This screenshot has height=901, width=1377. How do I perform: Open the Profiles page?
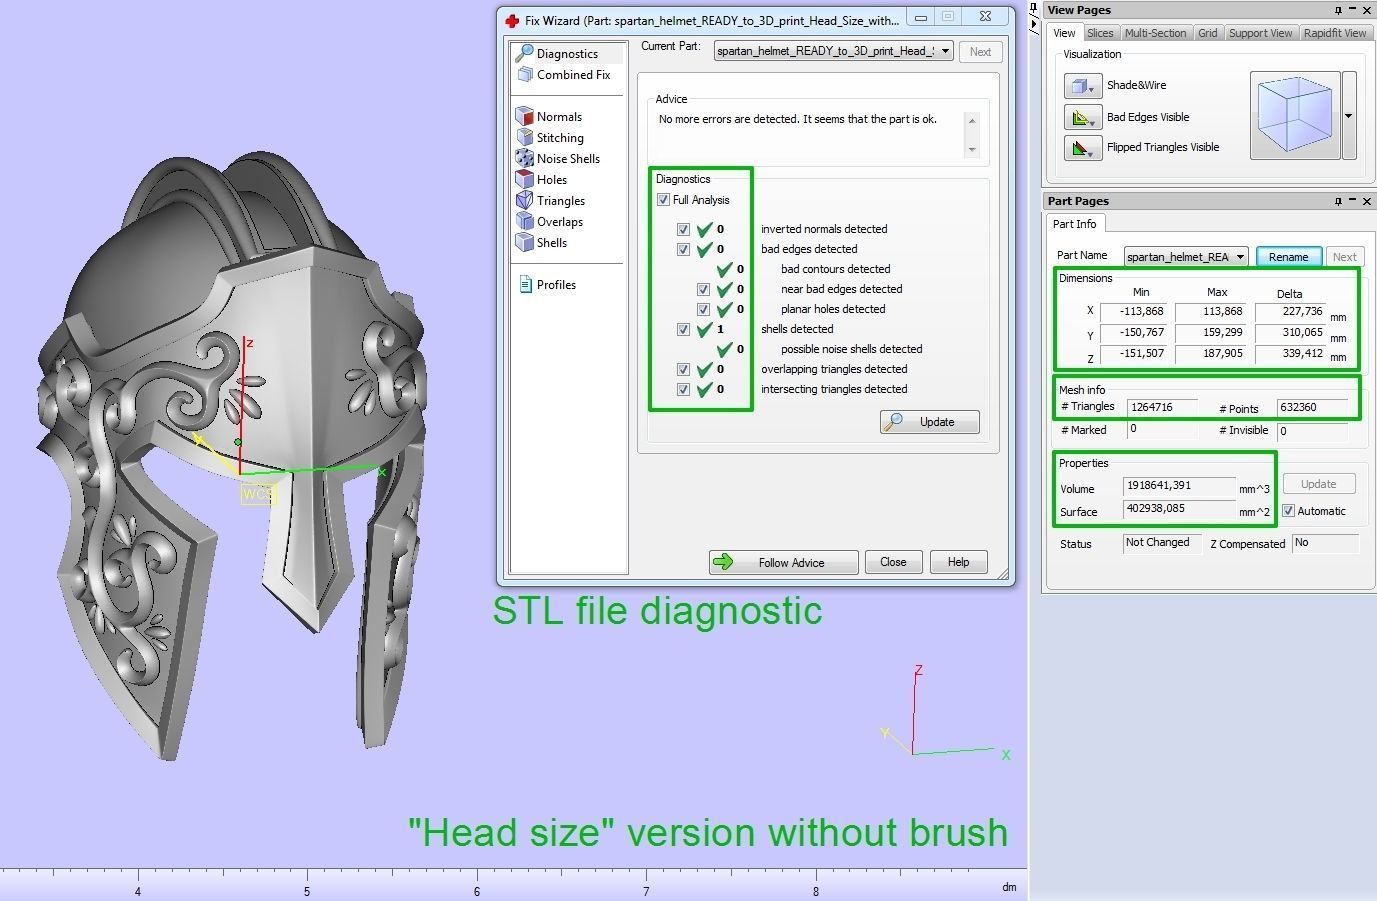(547, 285)
